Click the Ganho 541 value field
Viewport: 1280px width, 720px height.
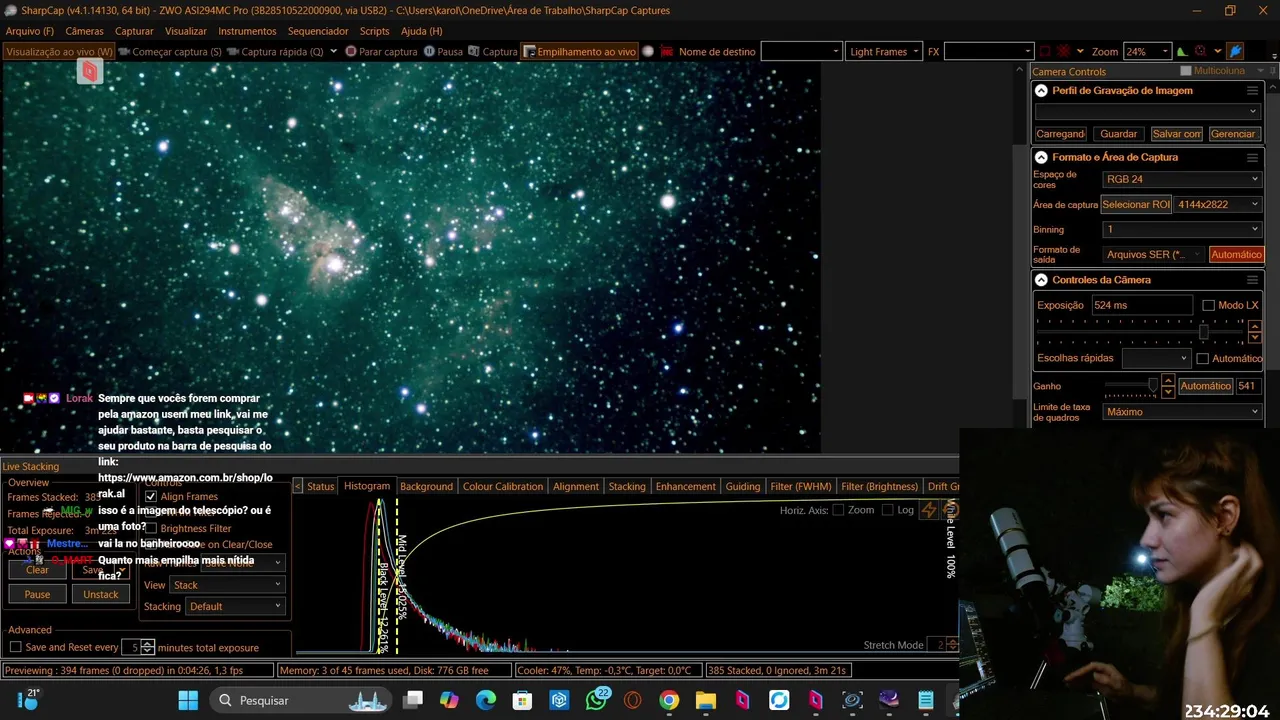coord(1248,385)
